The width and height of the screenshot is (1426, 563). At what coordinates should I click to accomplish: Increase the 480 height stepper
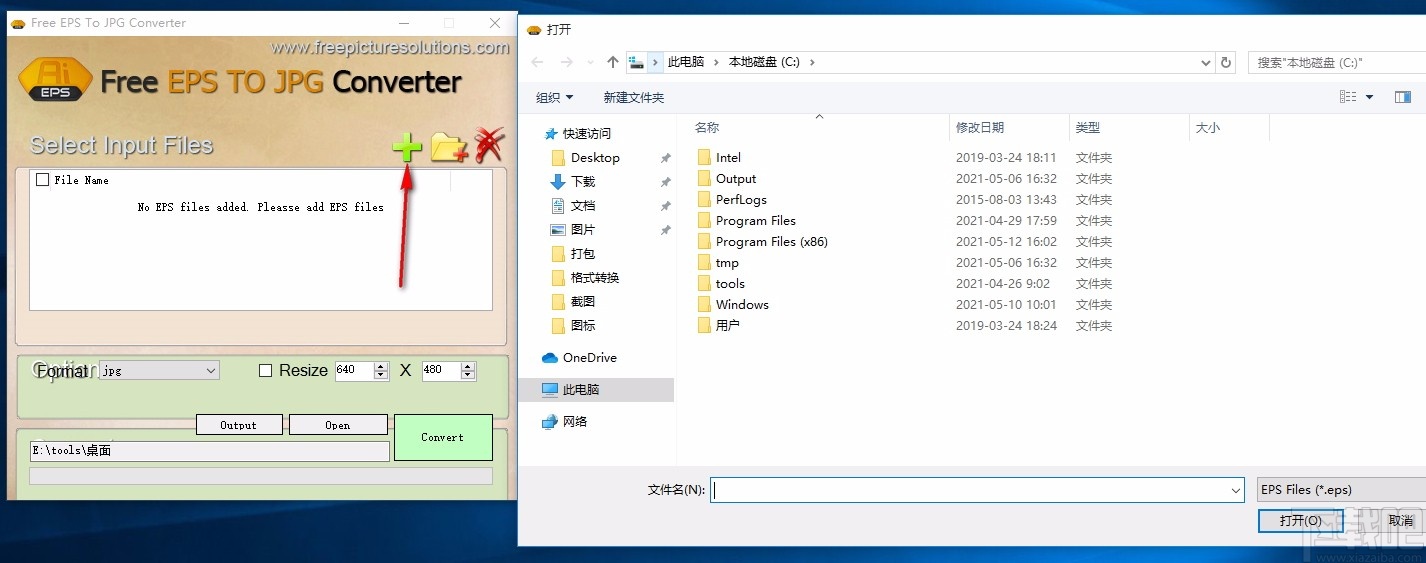pos(468,366)
